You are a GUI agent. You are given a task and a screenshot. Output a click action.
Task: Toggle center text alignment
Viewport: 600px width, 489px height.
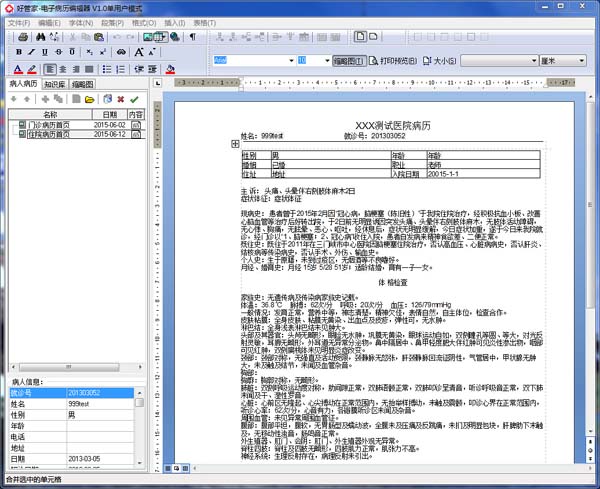click(x=63, y=69)
